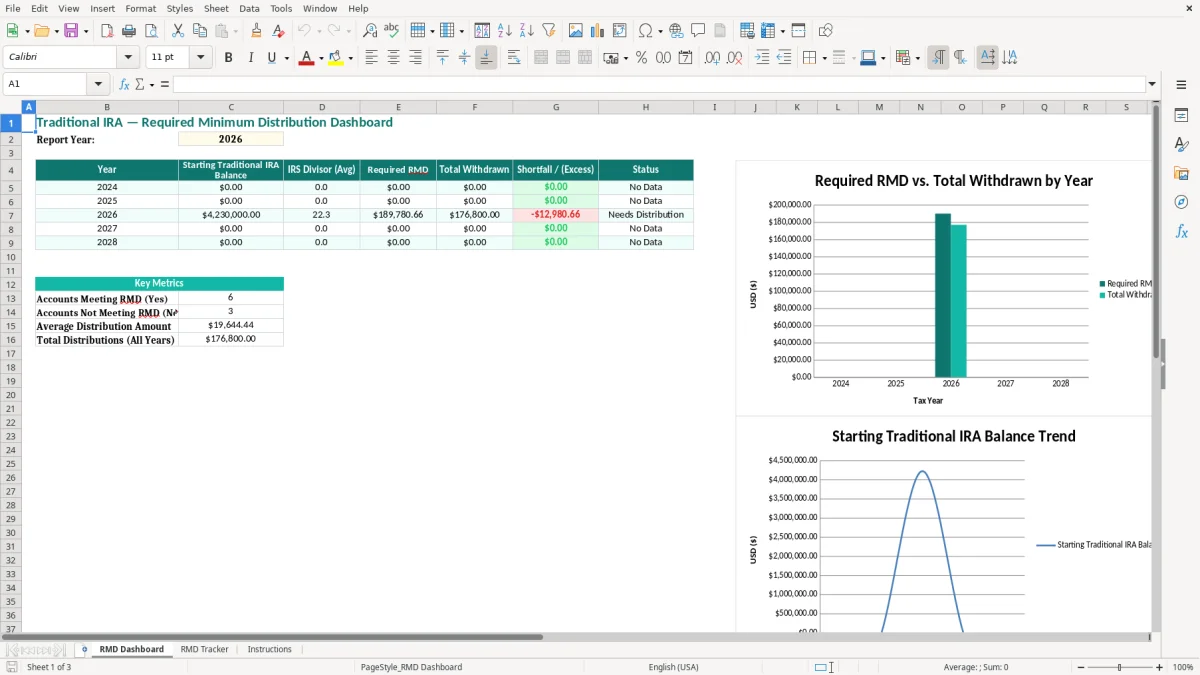Viewport: 1200px width, 675px height.
Task: Open the Function Wizard fx icon
Action: (124, 84)
